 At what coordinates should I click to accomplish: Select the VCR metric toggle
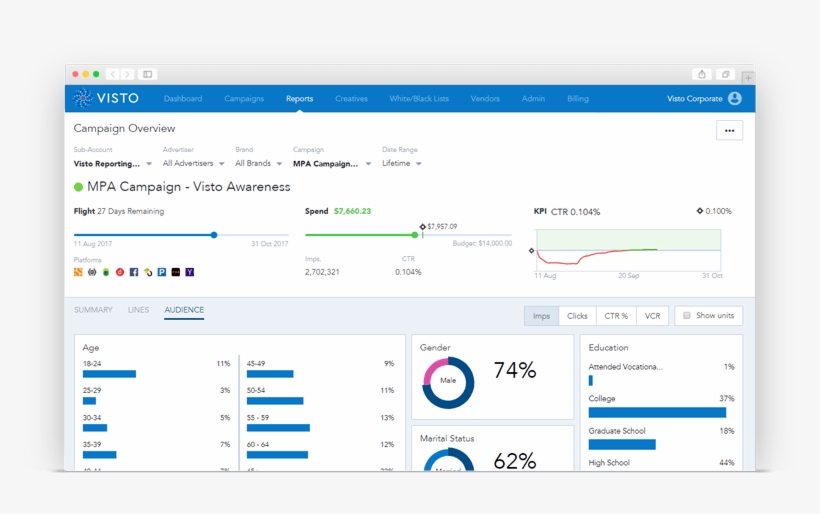tap(652, 316)
